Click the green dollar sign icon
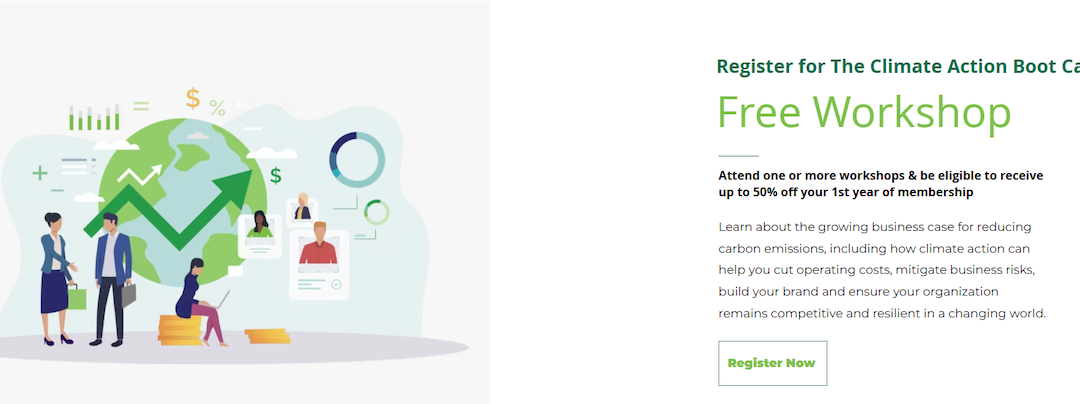The image size is (1080, 404). 275,176
